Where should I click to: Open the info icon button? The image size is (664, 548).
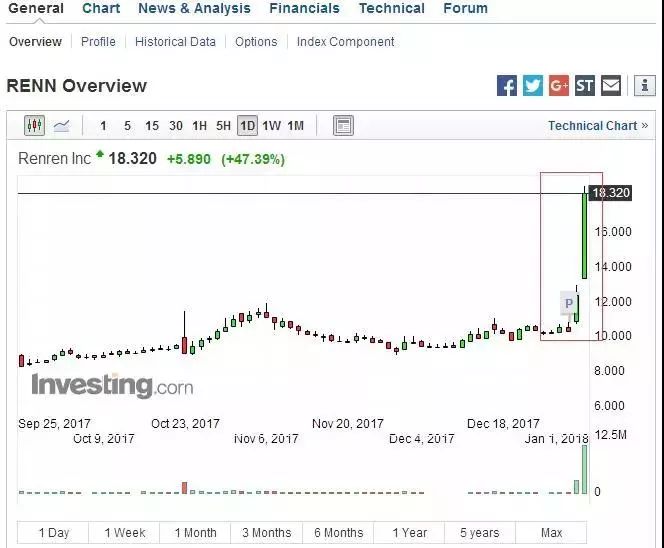[645, 86]
